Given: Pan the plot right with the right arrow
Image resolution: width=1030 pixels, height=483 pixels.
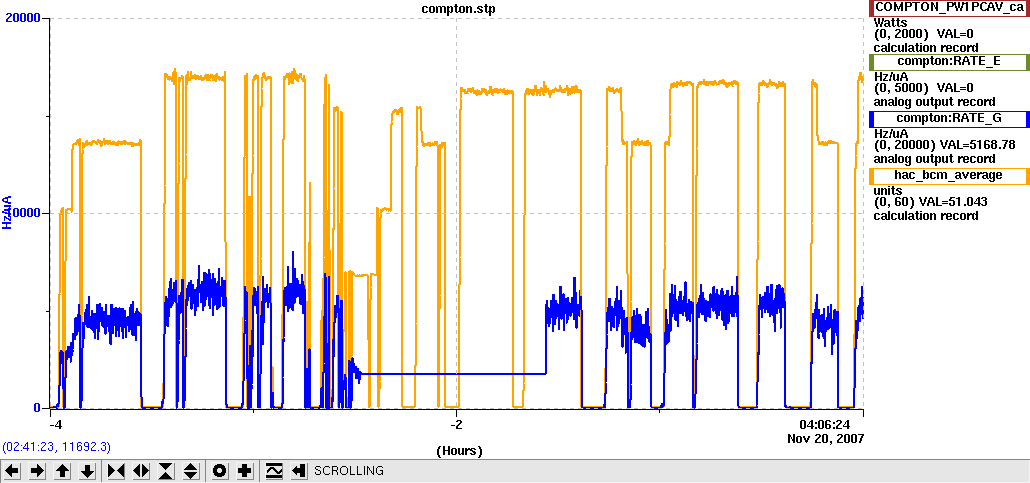Looking at the screenshot, I should [37, 471].
